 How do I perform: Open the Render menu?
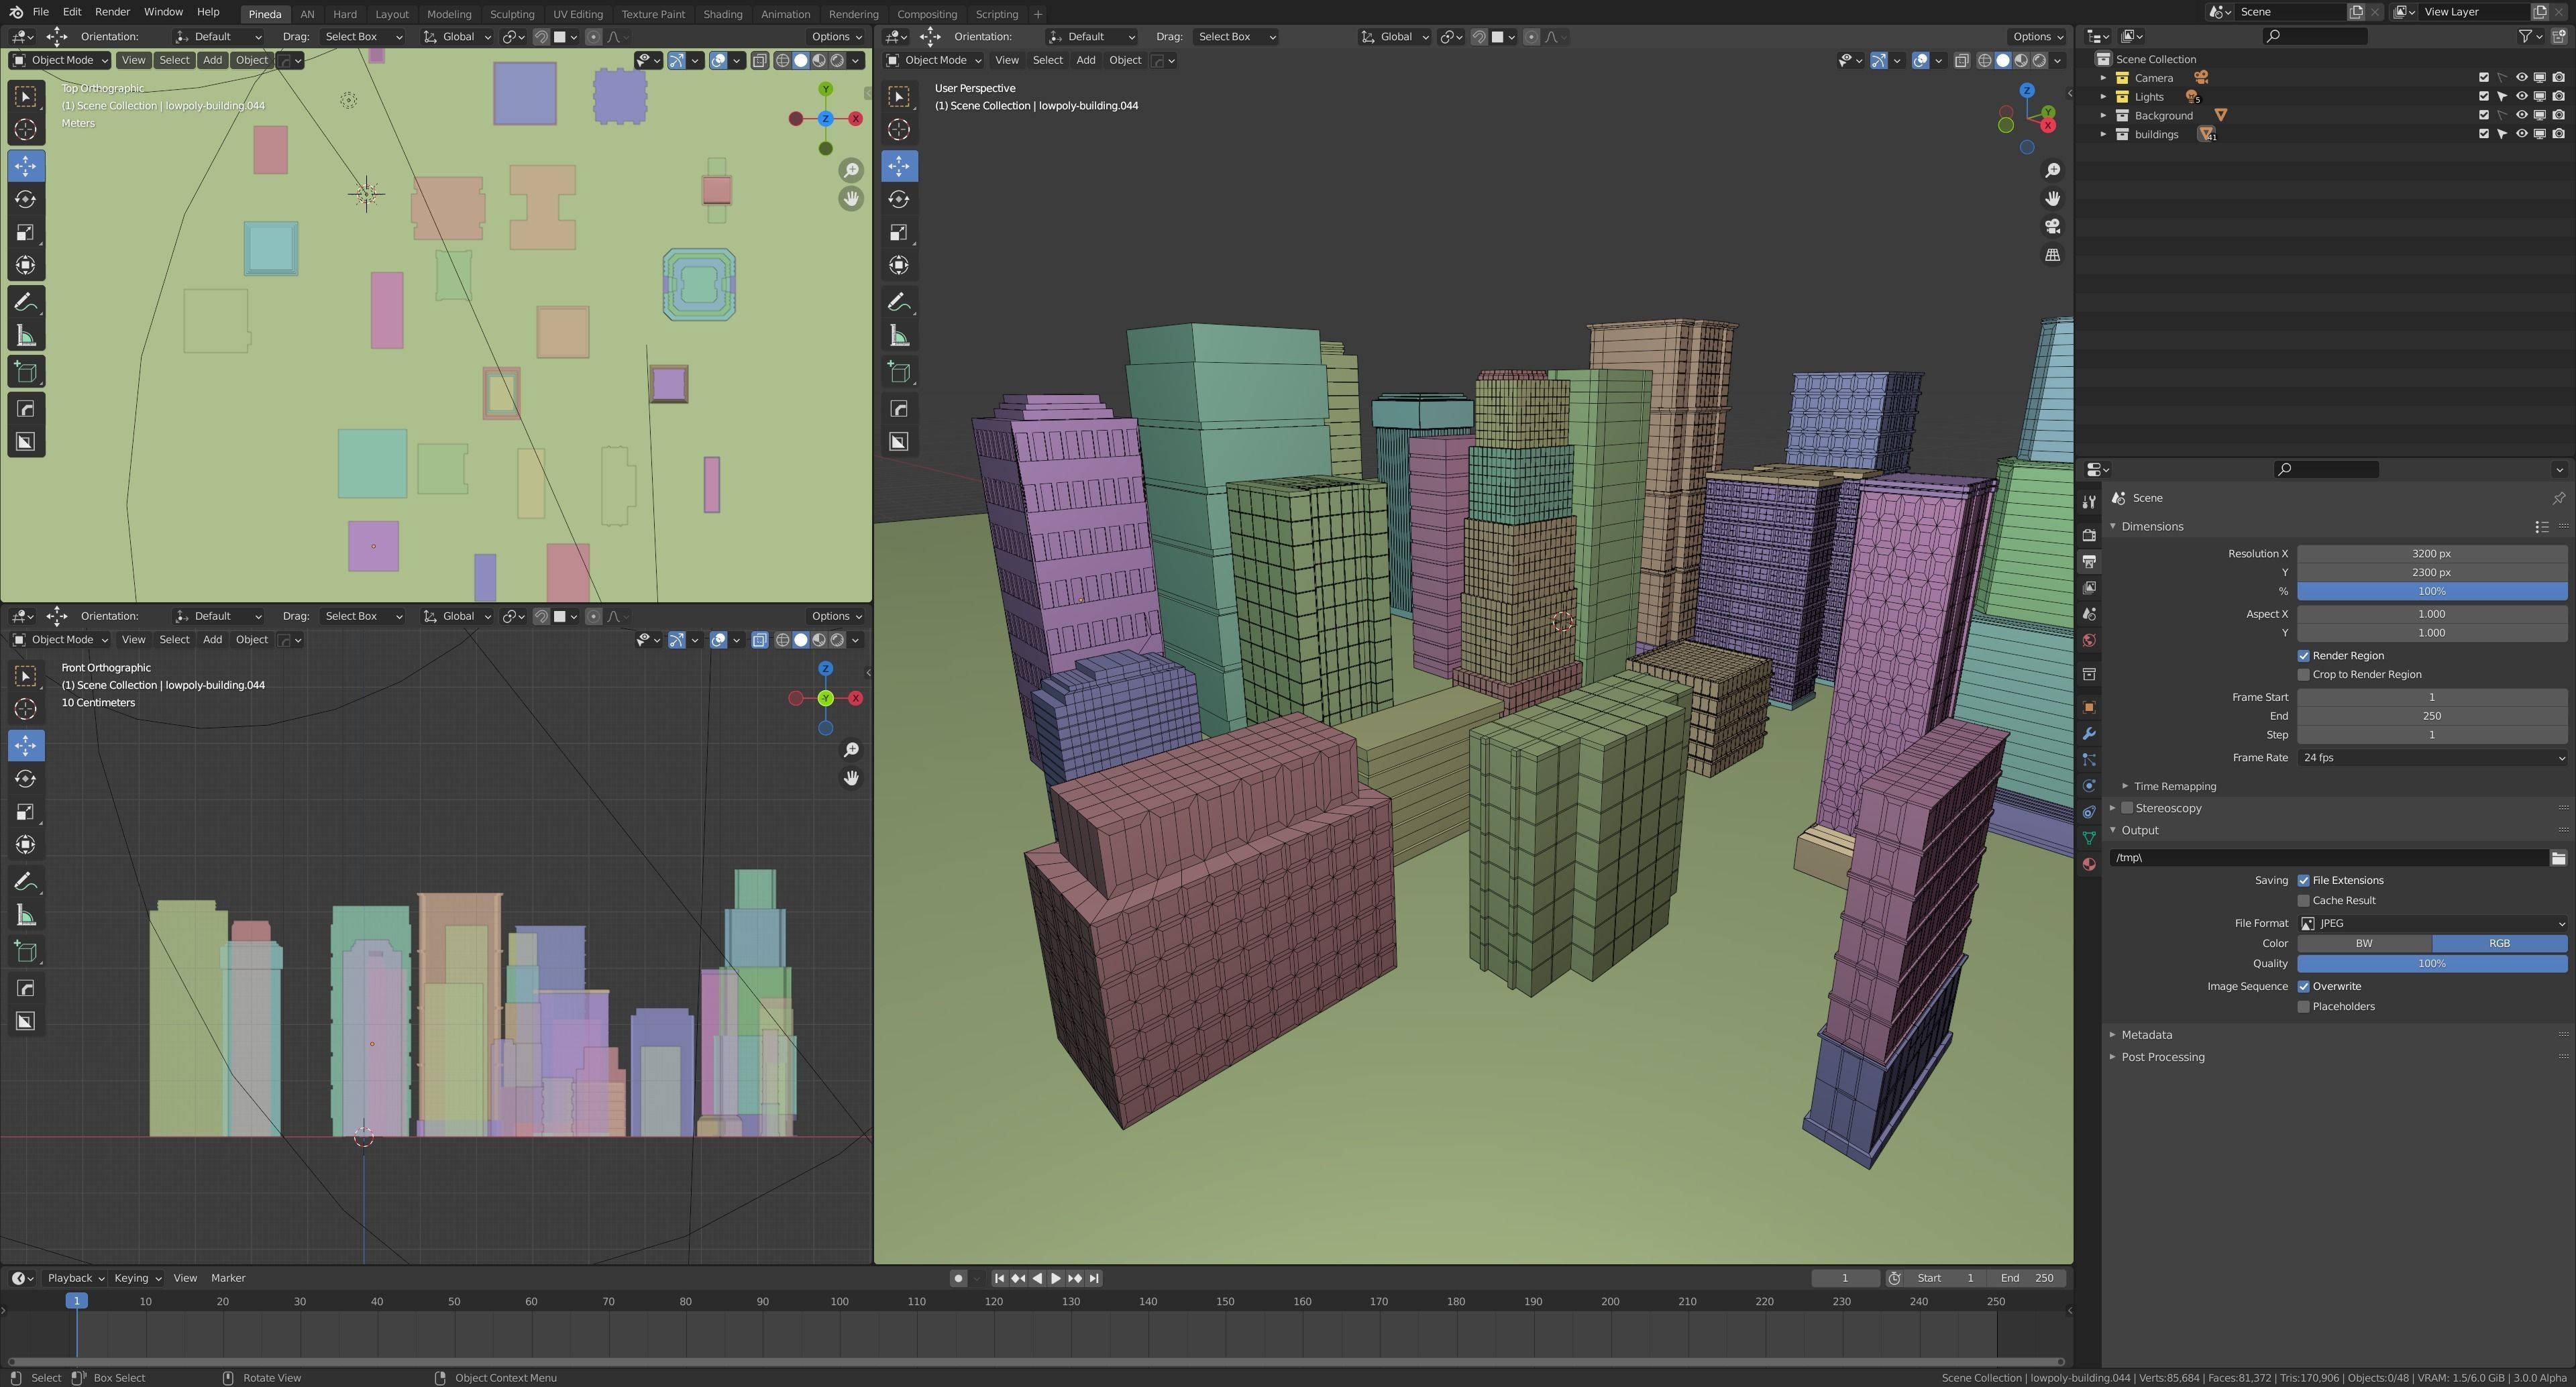point(112,12)
